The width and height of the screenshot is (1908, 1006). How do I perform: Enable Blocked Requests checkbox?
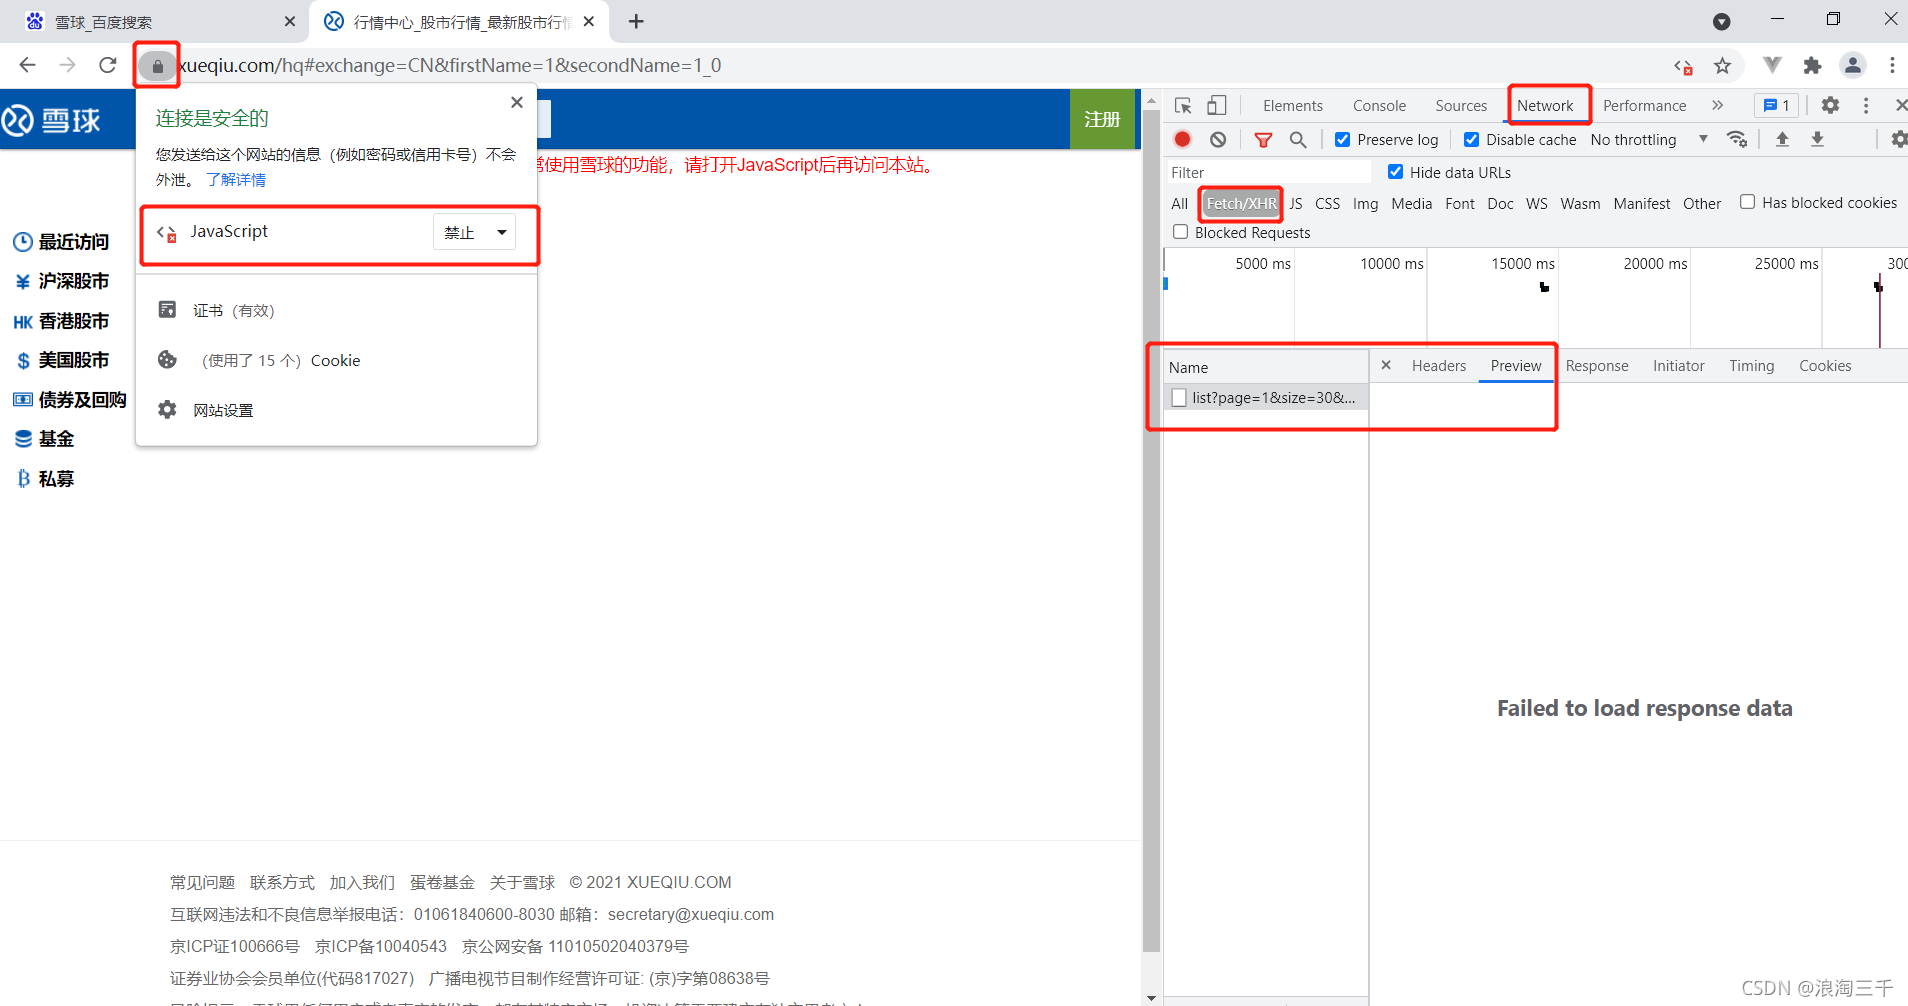click(x=1180, y=232)
